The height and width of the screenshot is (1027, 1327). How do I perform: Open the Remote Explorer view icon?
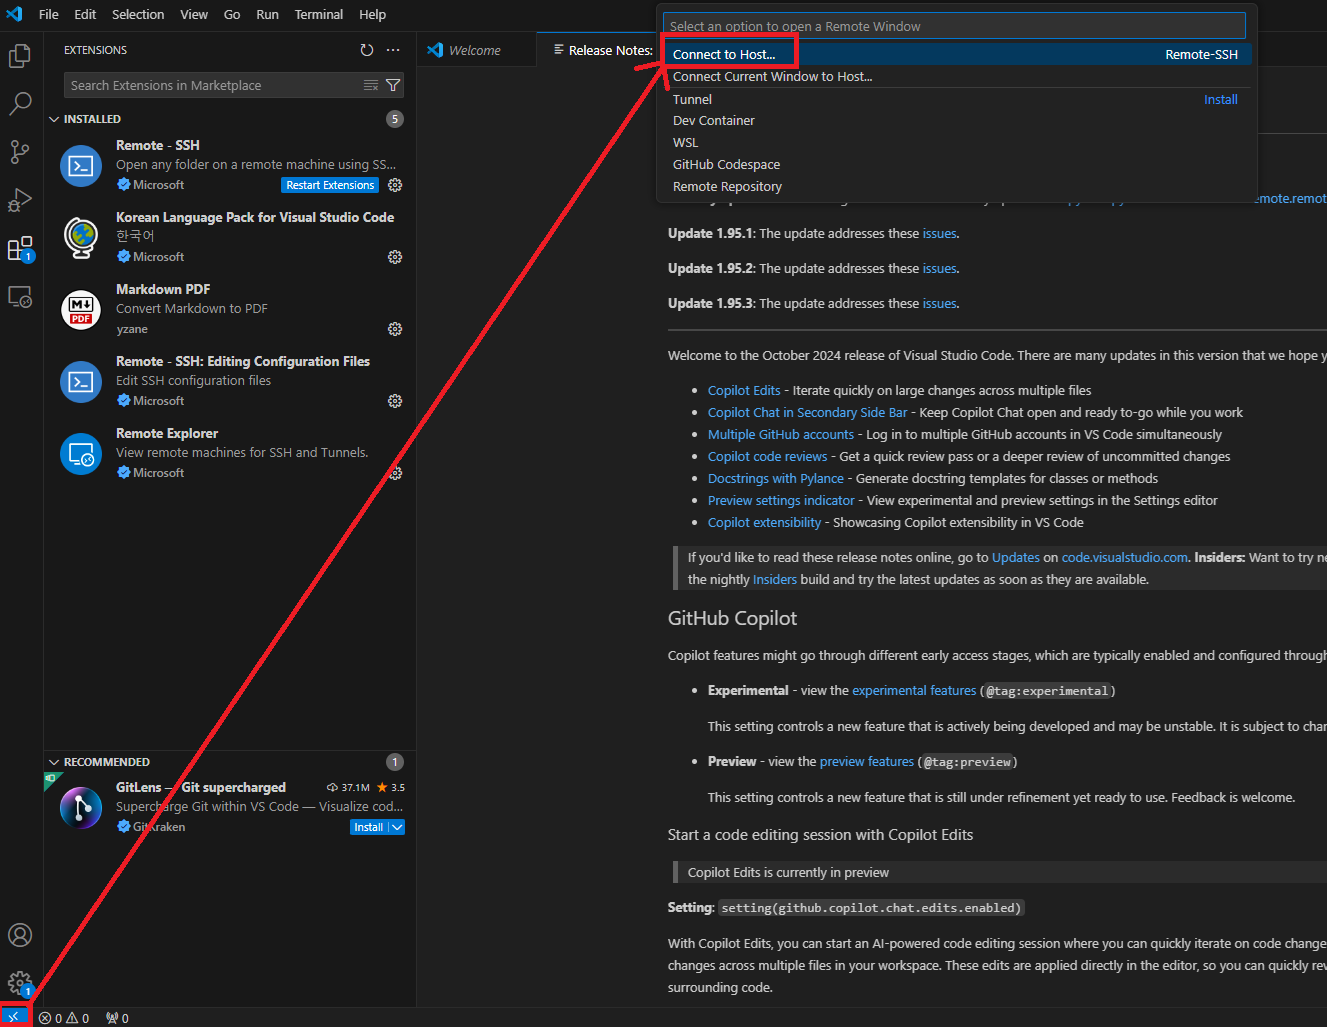coord(20,297)
